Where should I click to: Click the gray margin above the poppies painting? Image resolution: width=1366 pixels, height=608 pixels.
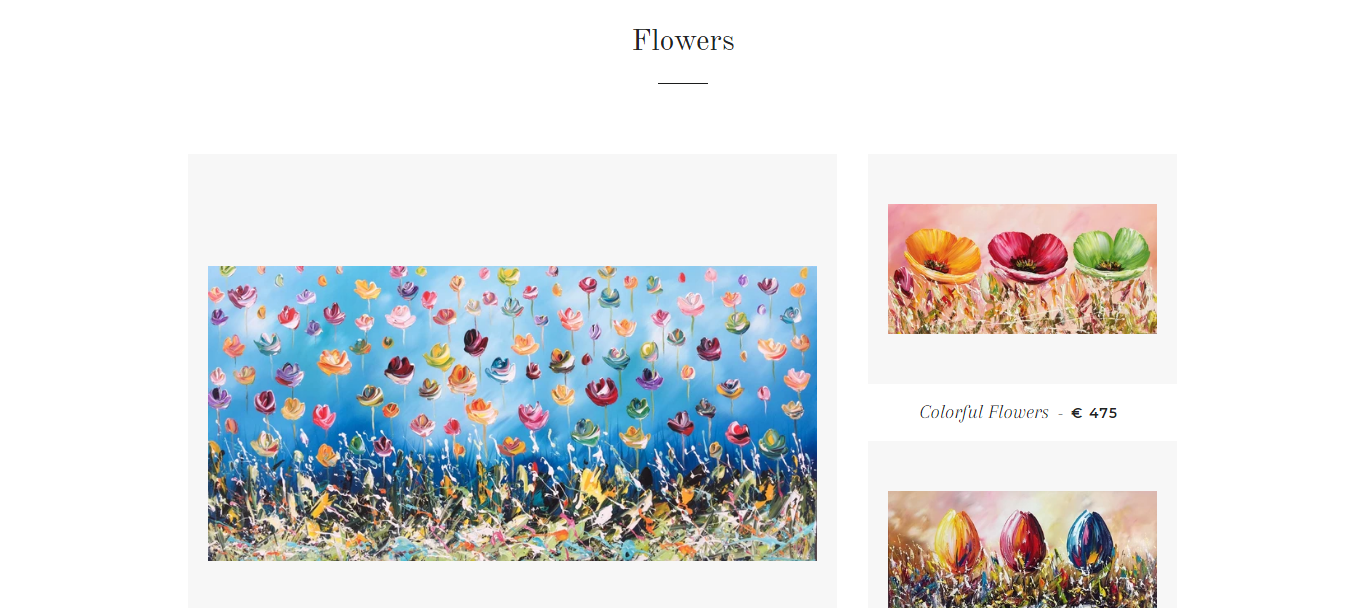click(x=1022, y=179)
